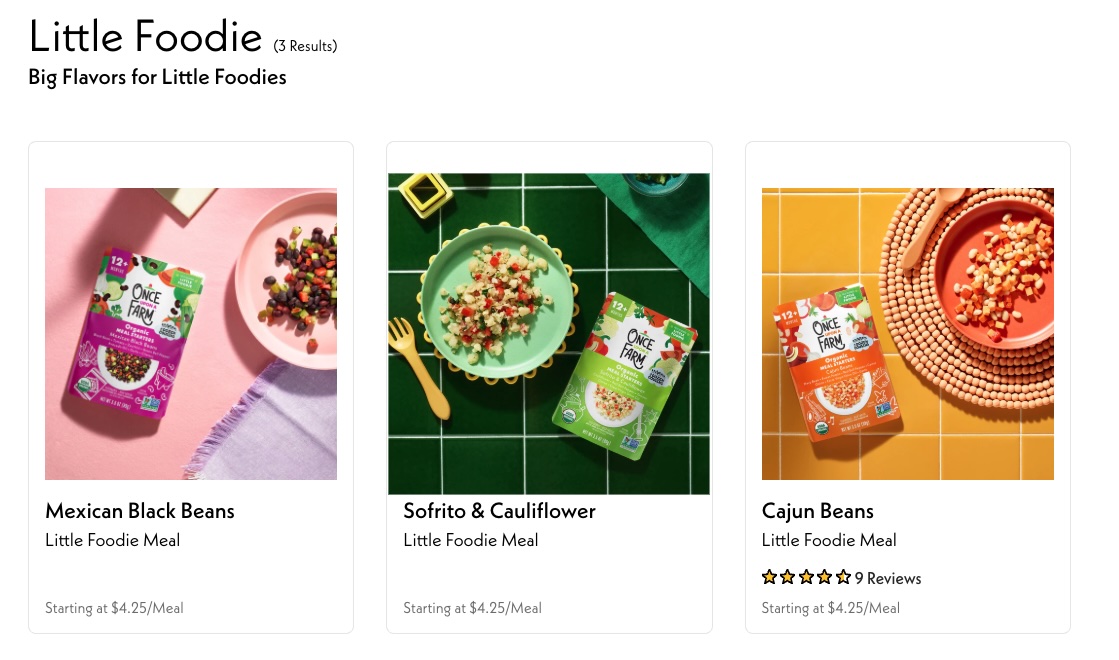Image resolution: width=1119 pixels, height=660 pixels.
Task: Click the Little Foodie page heading
Action: click(x=145, y=36)
